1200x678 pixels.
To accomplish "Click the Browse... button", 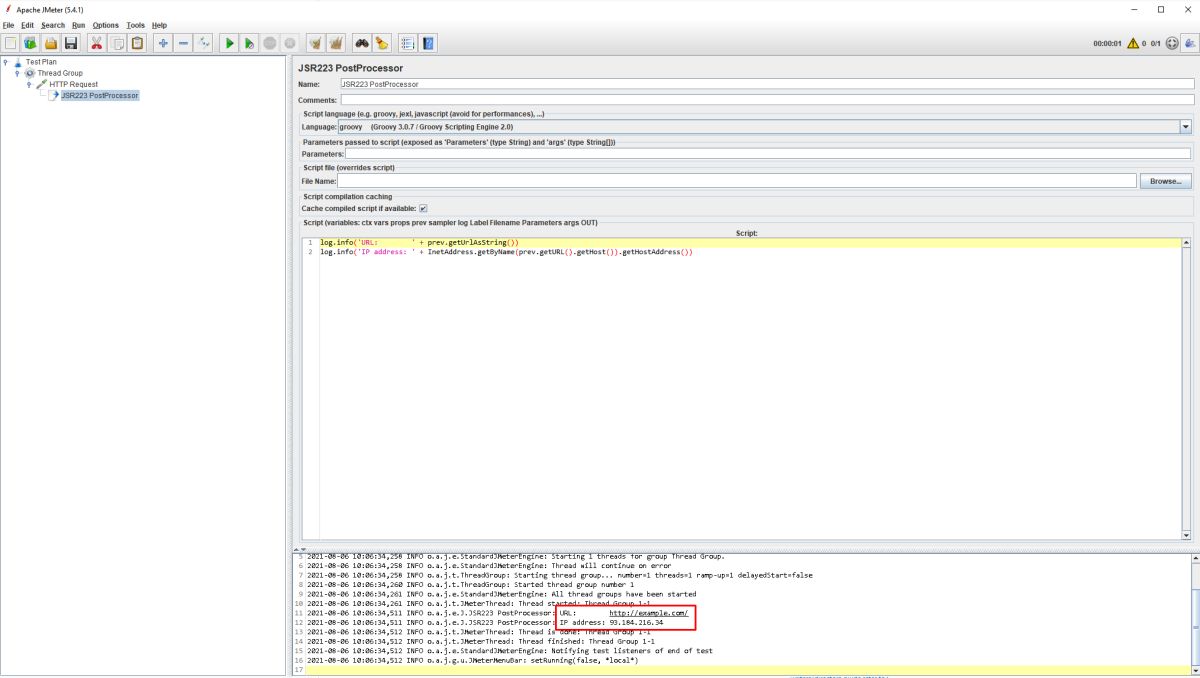I will (x=1166, y=181).
